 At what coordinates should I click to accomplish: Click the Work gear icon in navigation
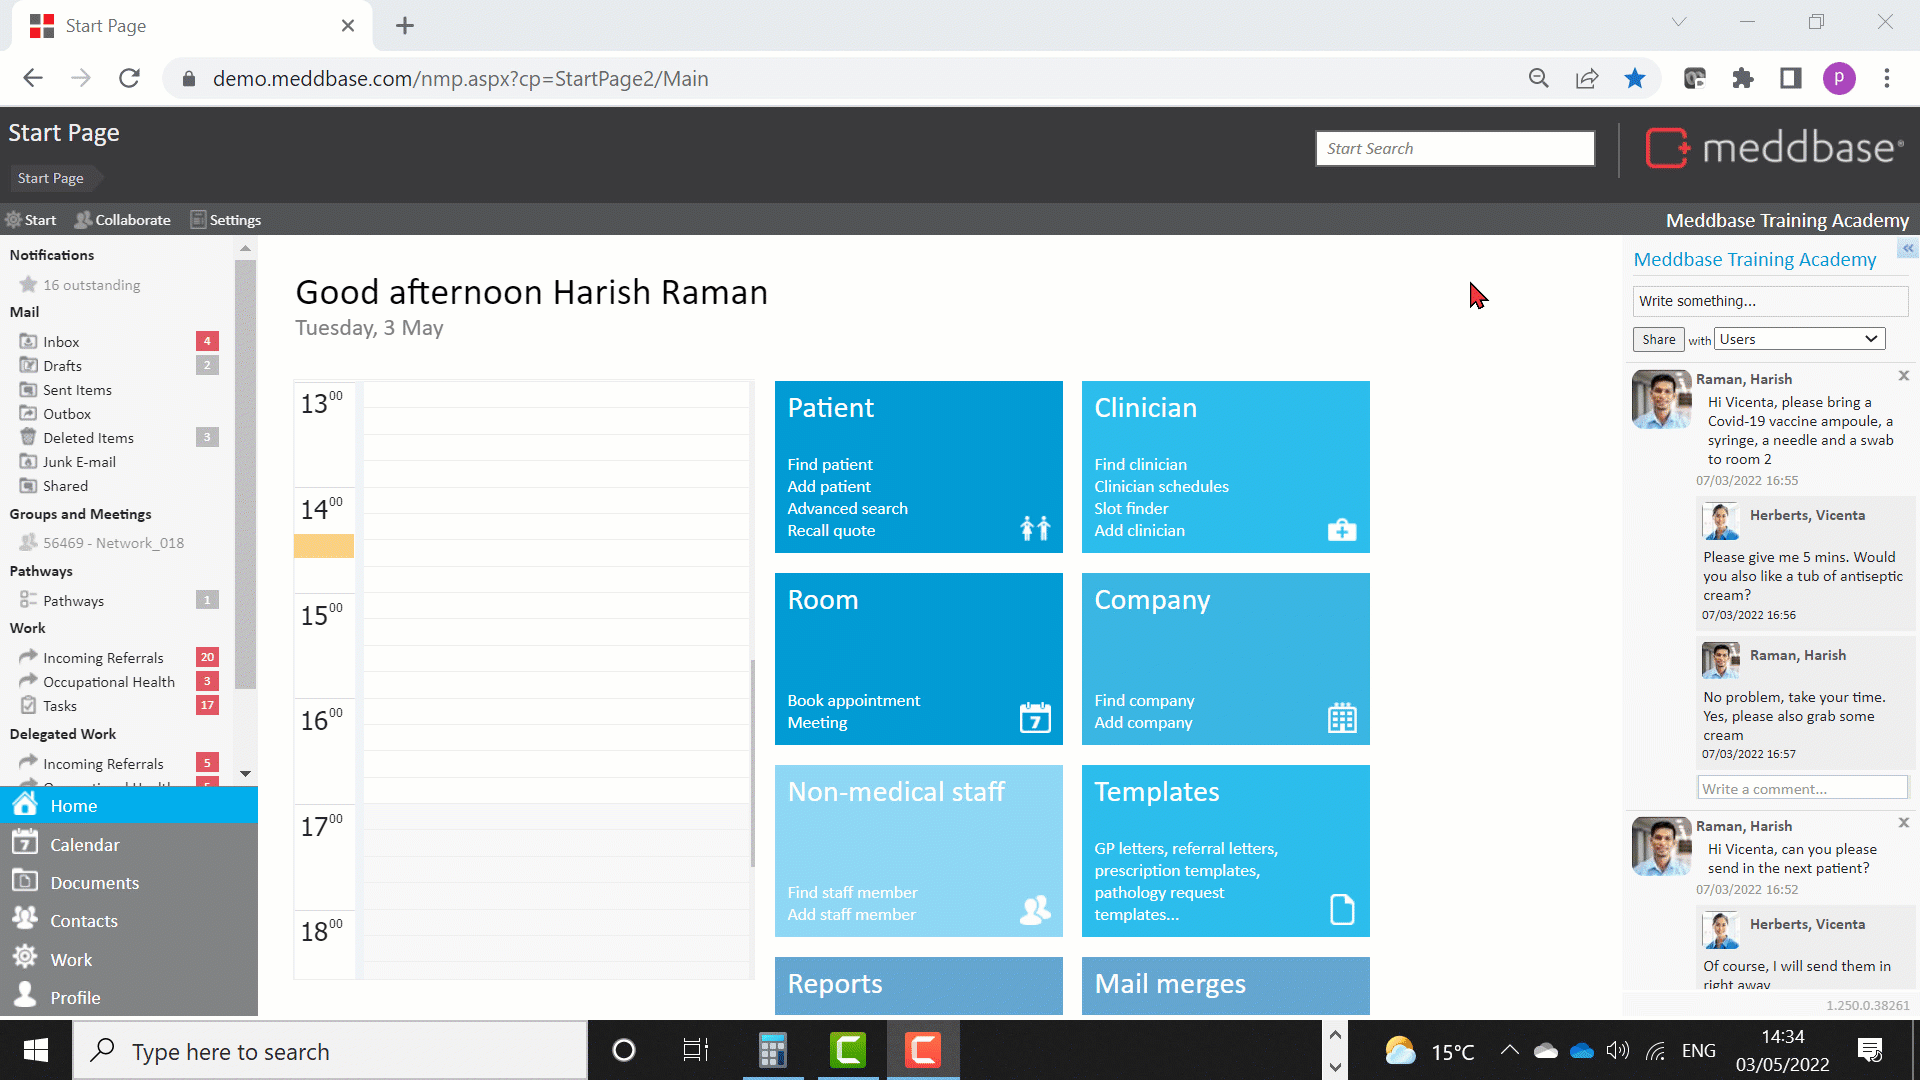click(25, 957)
